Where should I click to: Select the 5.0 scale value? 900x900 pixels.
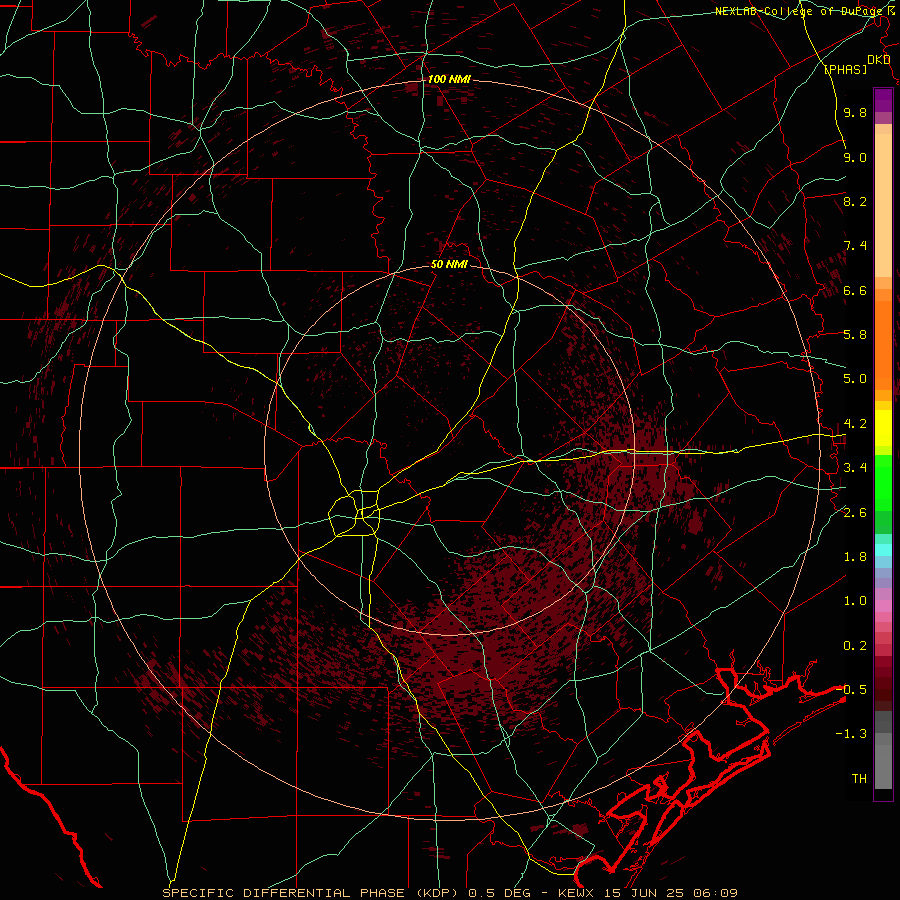855,379
